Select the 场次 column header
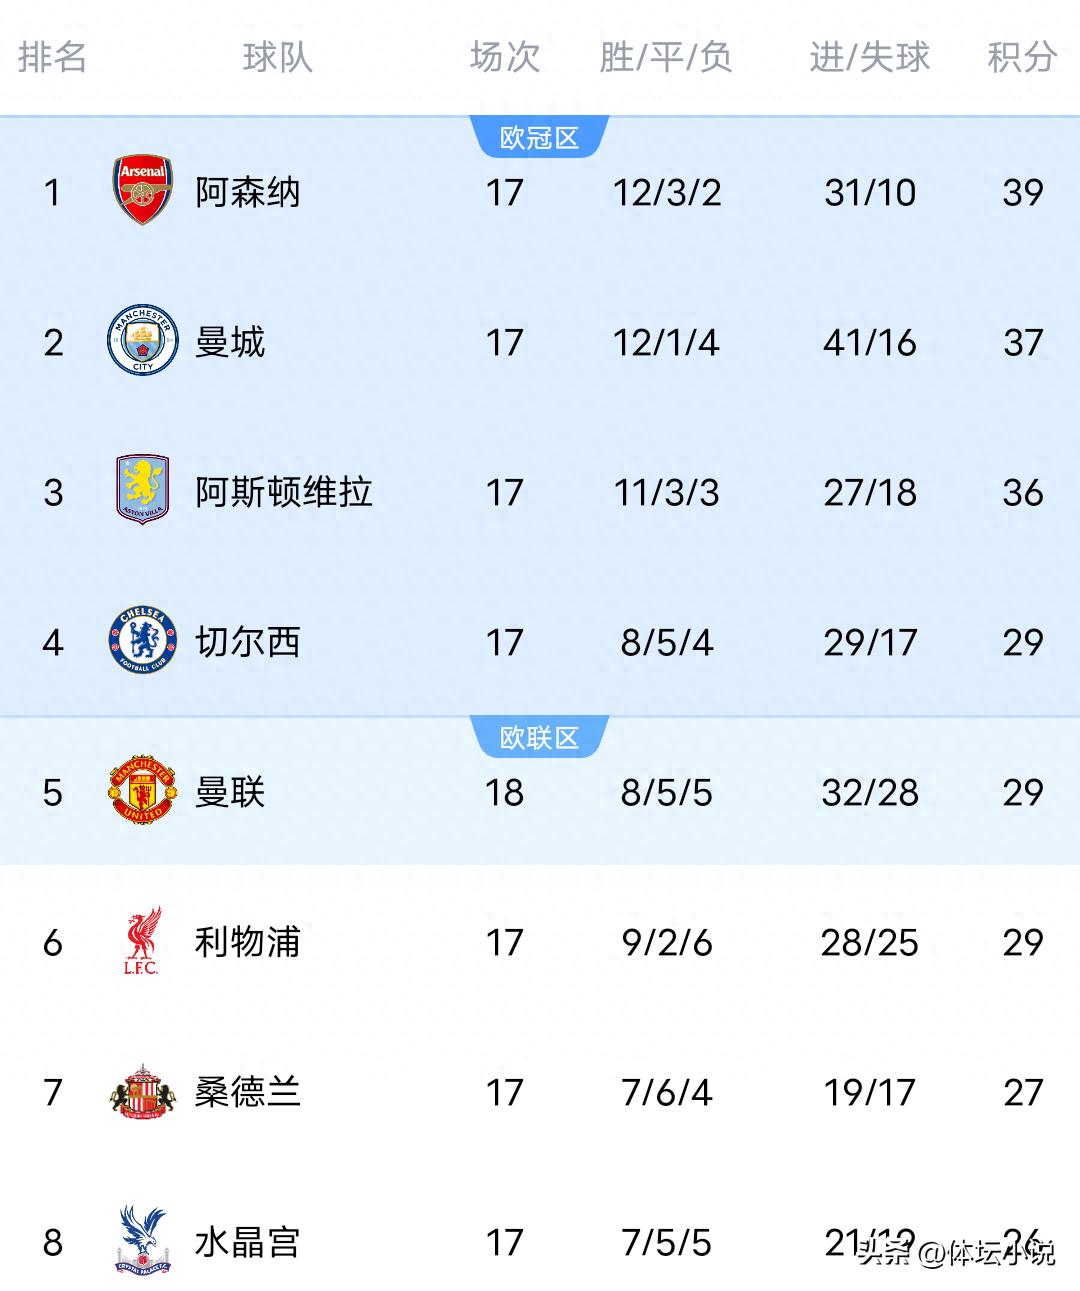 [x=505, y=57]
